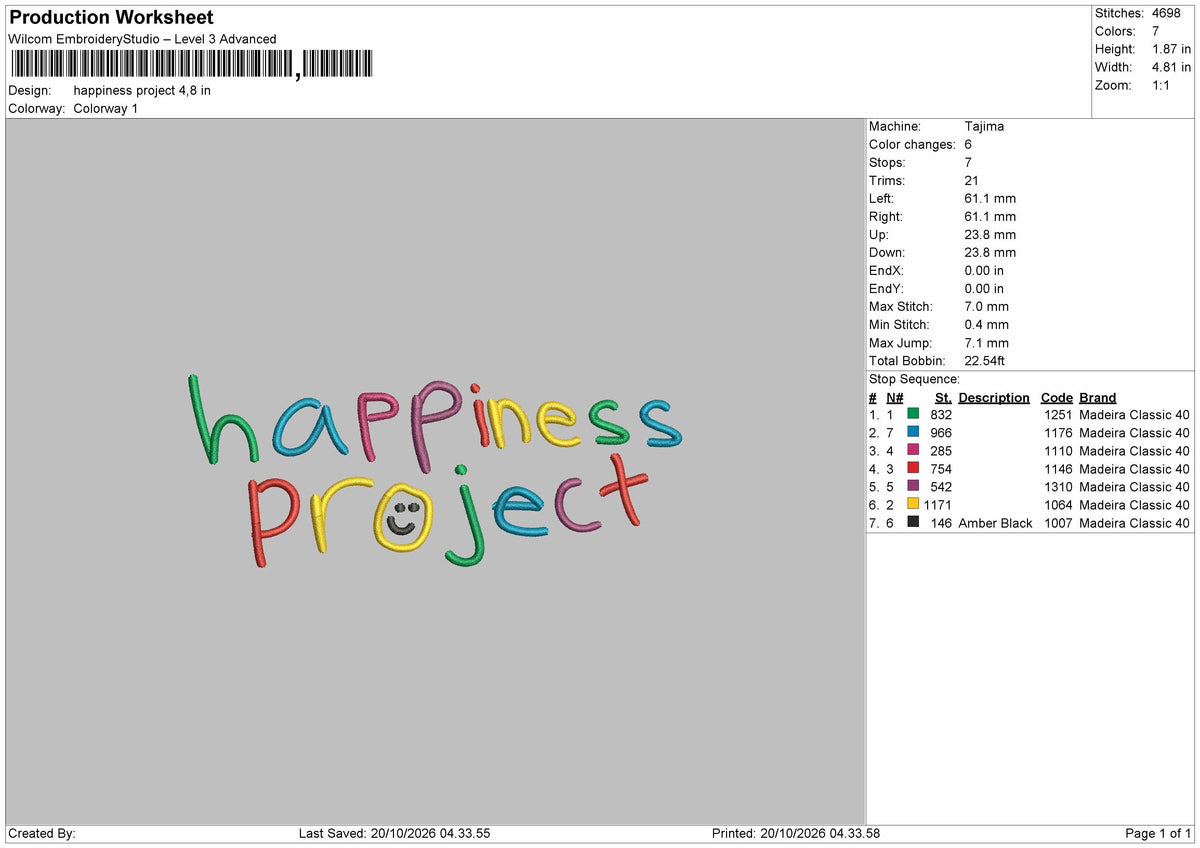Image resolution: width=1200 pixels, height=848 pixels.
Task: Click the pink swatch for thread 1110
Action: (x=913, y=450)
